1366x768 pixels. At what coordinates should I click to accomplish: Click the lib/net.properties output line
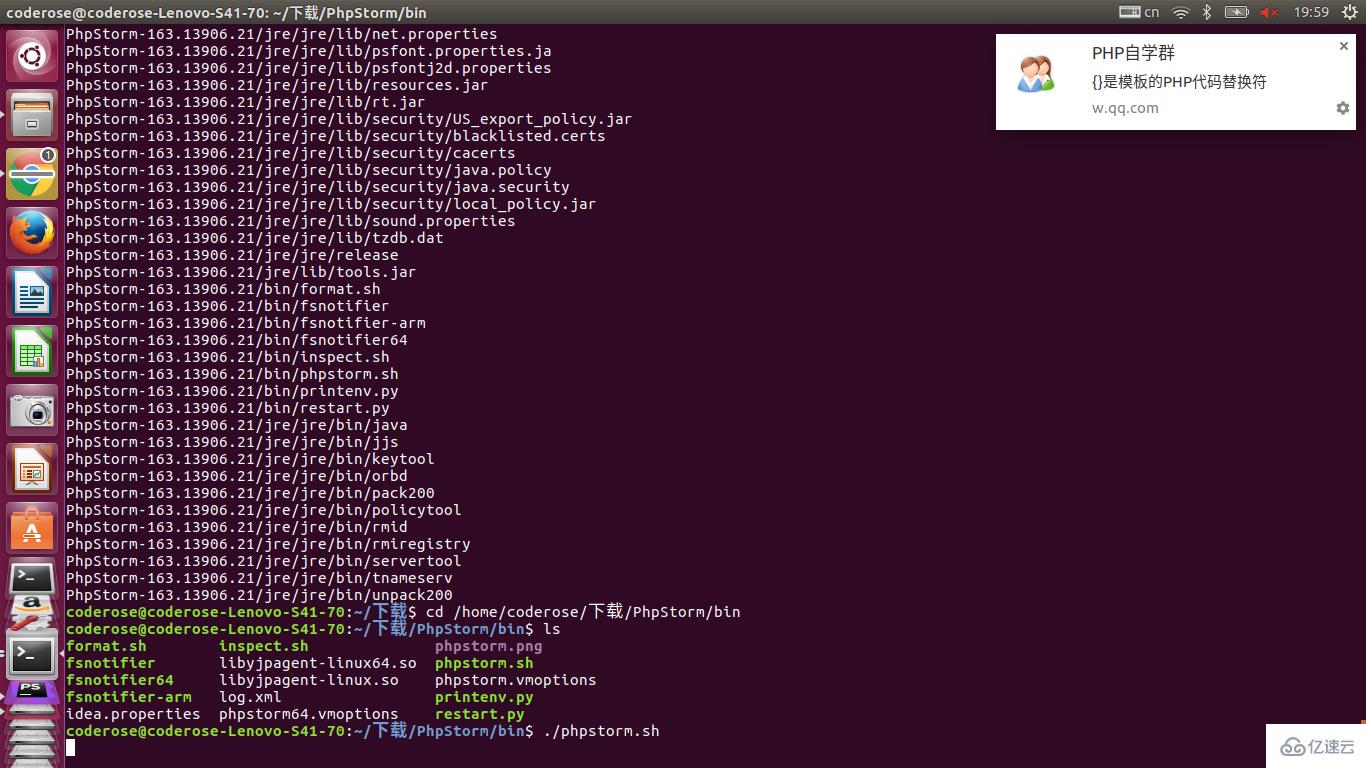pos(282,34)
